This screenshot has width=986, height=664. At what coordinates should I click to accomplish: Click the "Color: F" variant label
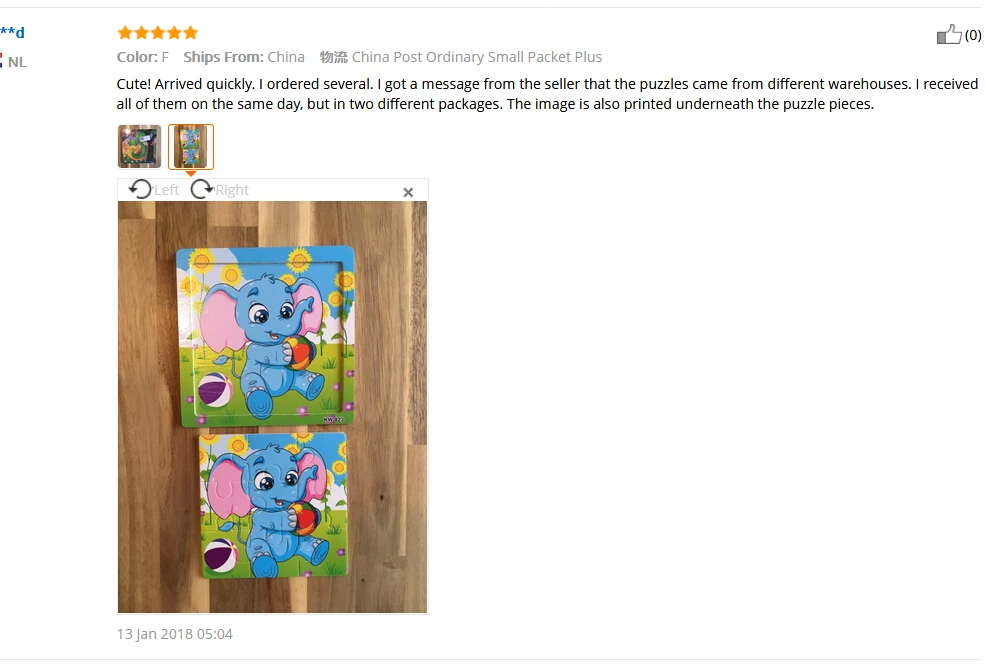(x=143, y=57)
